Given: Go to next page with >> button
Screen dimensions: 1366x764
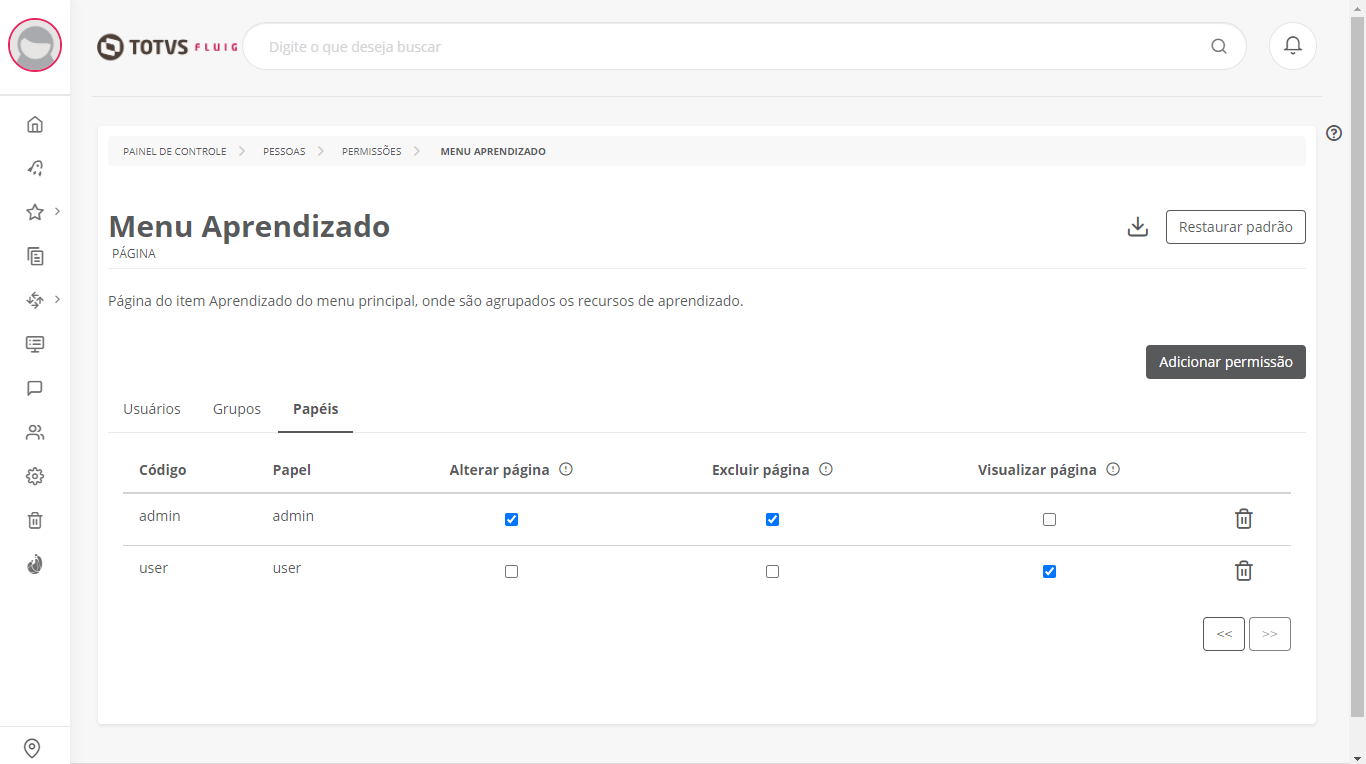Looking at the screenshot, I should coord(1270,634).
